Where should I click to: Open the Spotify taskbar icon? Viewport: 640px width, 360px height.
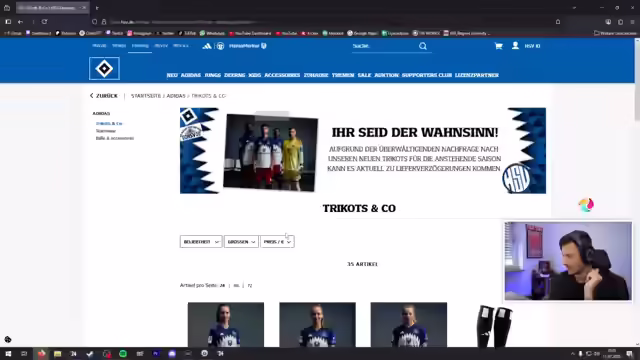click(x=123, y=353)
